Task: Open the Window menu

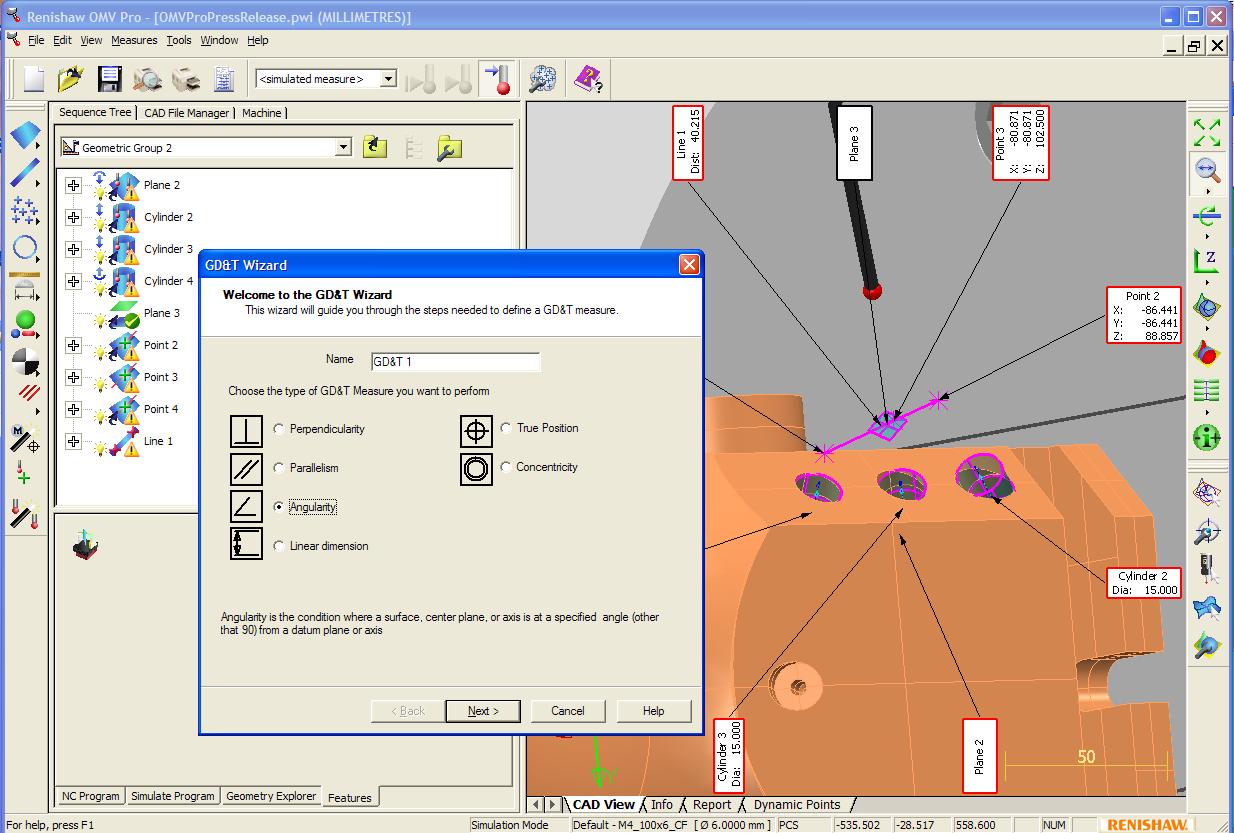Action: (219, 40)
